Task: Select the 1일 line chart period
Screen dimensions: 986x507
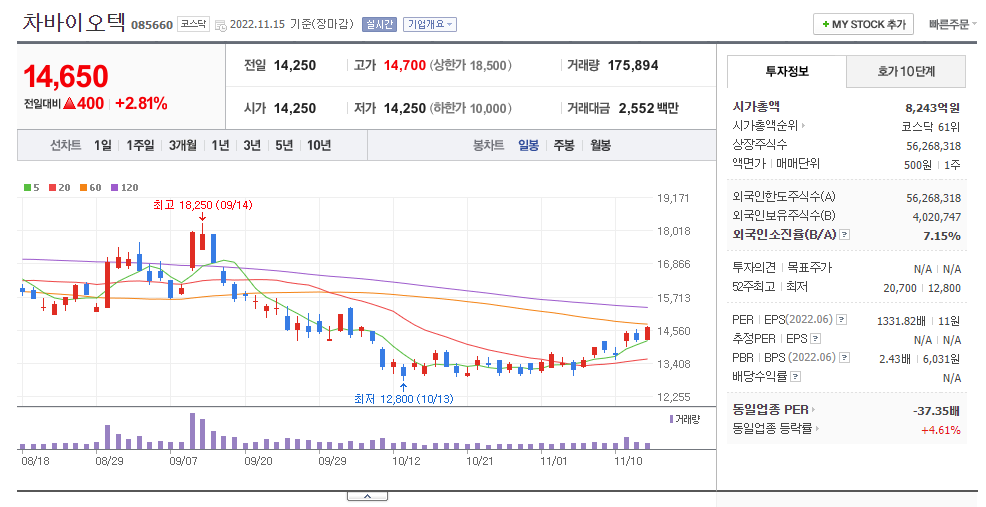Action: [102, 145]
